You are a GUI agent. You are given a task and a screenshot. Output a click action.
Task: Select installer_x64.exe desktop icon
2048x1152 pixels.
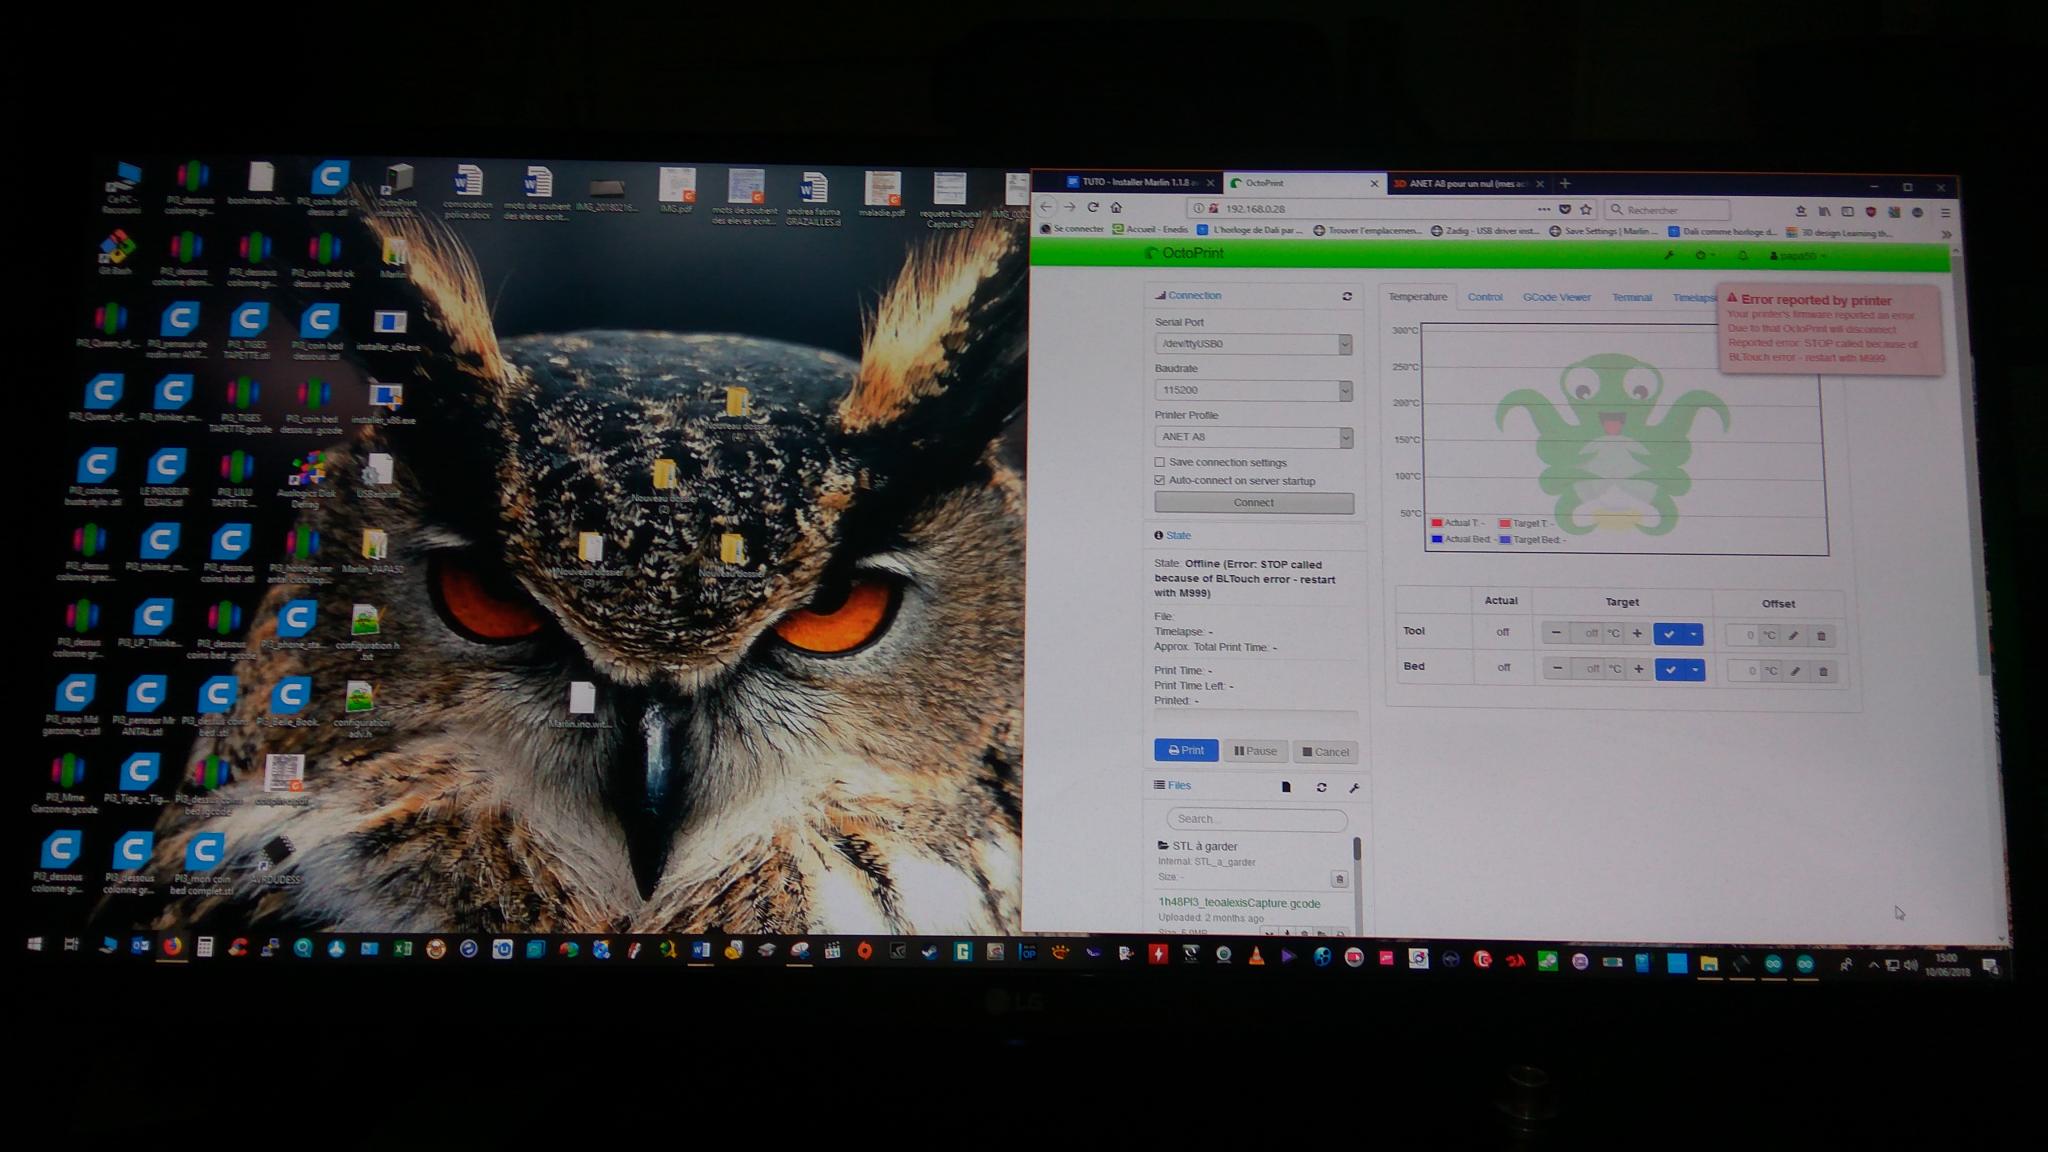[389, 330]
